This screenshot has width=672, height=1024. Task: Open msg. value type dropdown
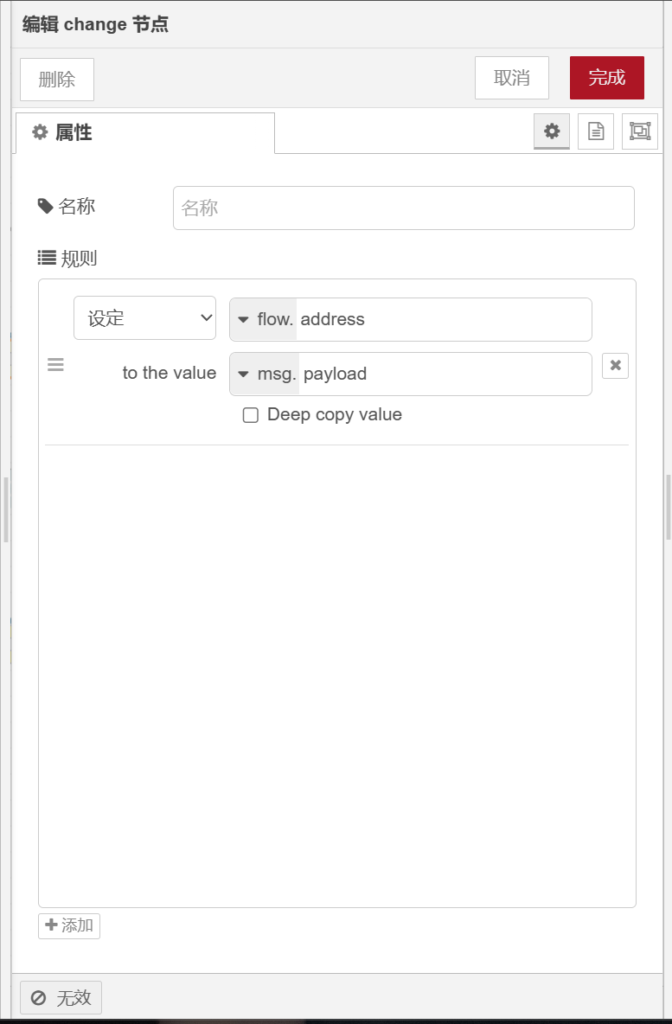click(264, 374)
